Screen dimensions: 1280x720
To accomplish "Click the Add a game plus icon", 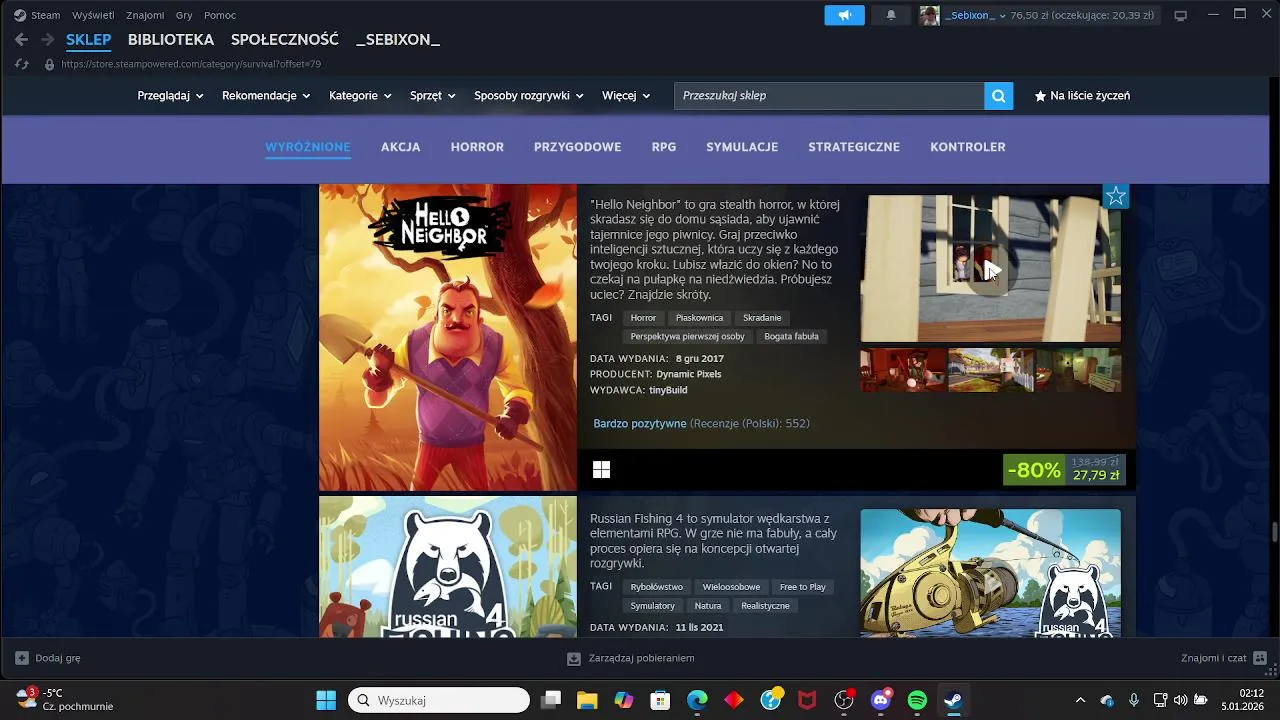I will click(x=22, y=658).
